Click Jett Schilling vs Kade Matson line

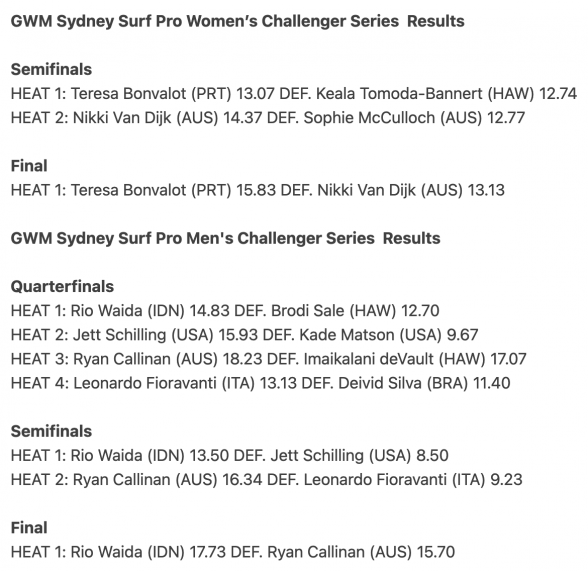pyautogui.click(x=244, y=335)
